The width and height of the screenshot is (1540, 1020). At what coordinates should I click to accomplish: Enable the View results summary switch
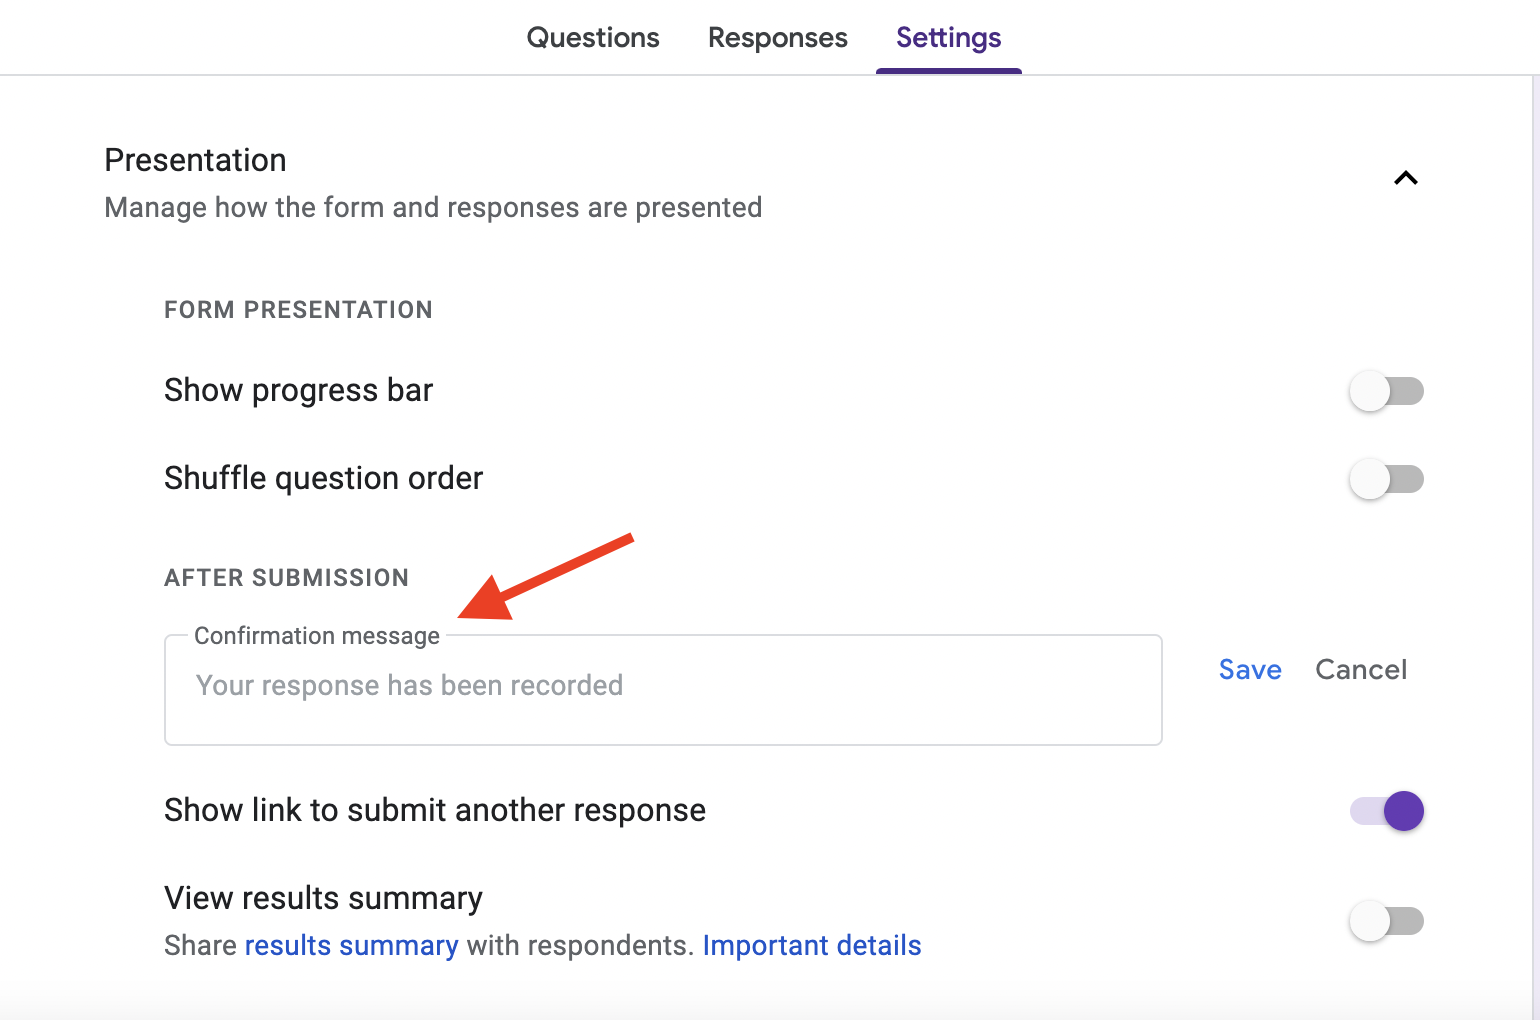click(1386, 921)
